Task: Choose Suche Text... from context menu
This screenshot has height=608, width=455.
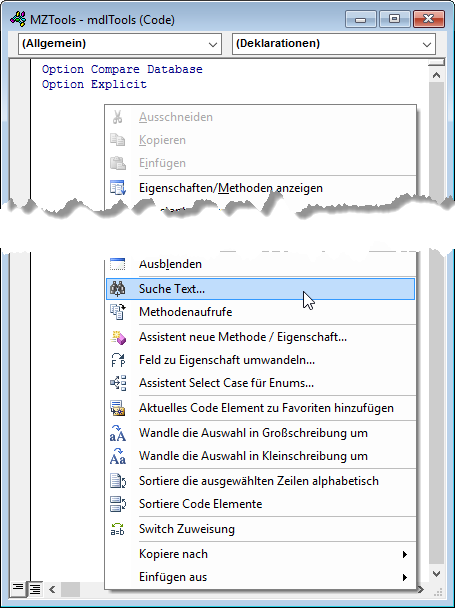Action: click(x=260, y=289)
